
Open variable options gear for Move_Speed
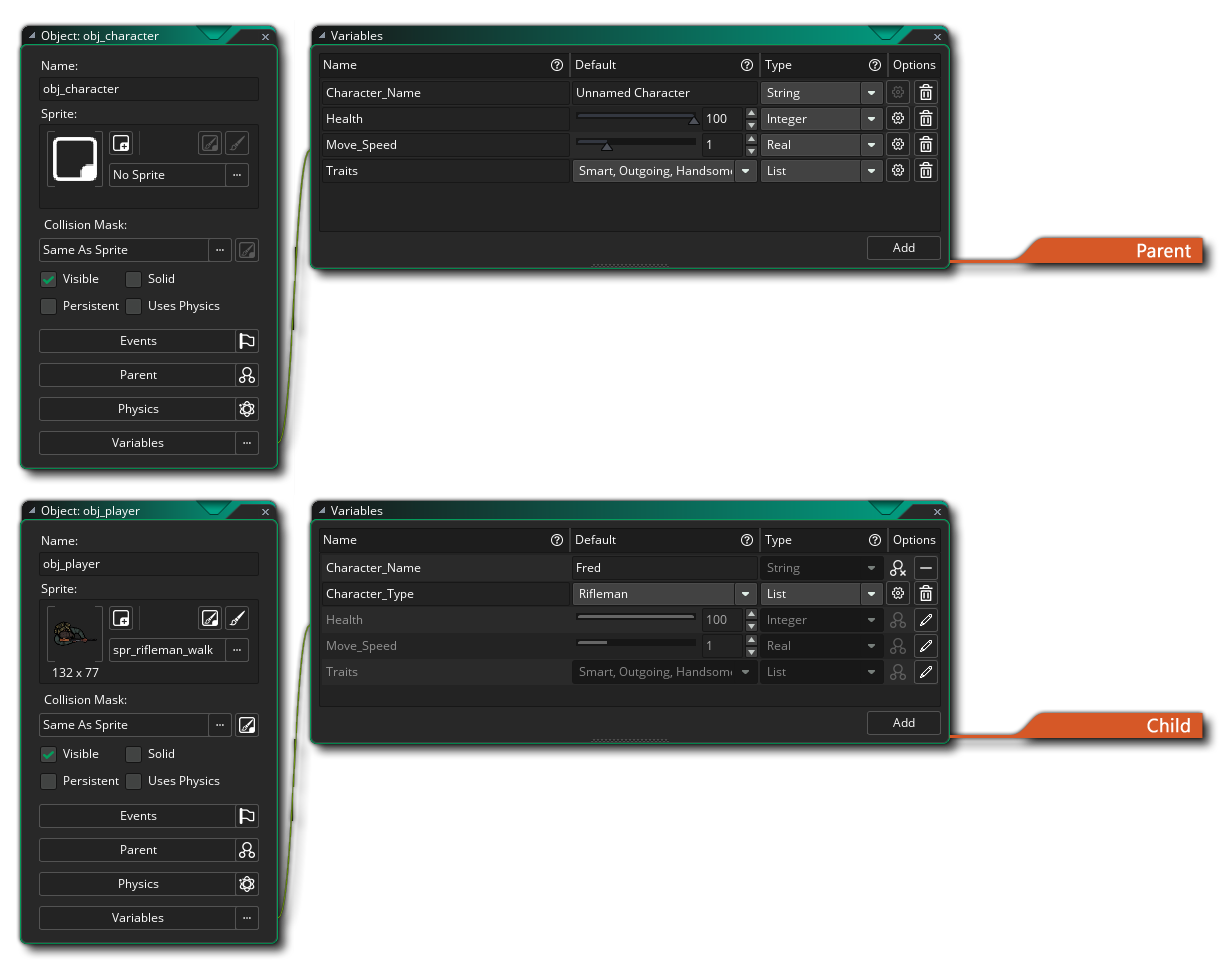pyautogui.click(x=897, y=144)
